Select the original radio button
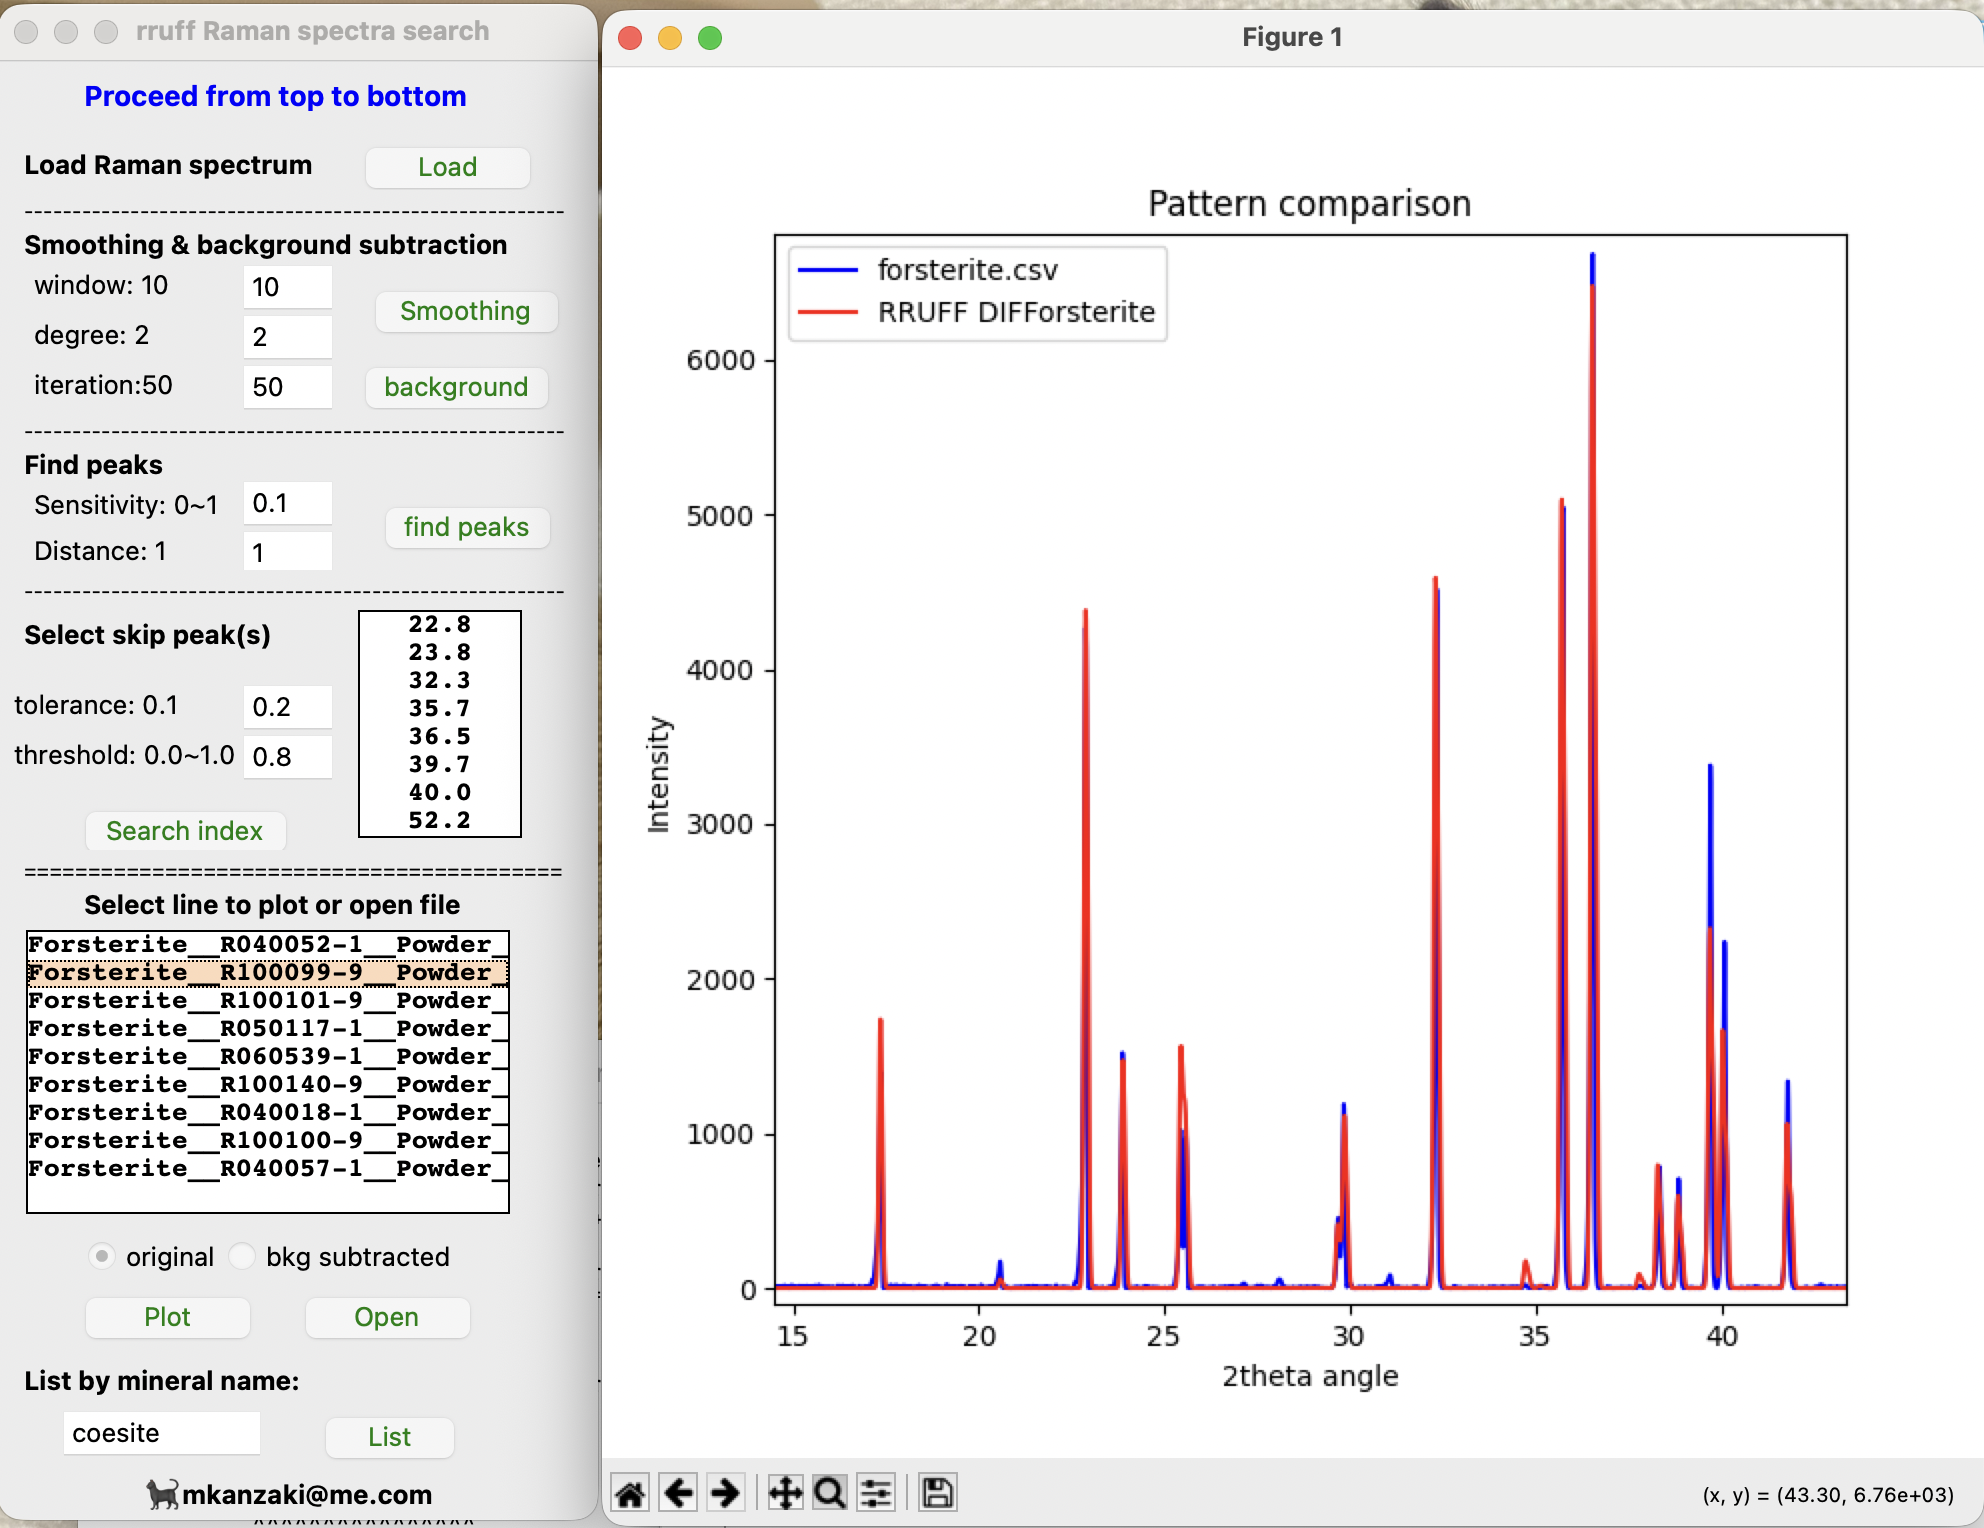This screenshot has height=1528, width=1984. coord(102,1256)
